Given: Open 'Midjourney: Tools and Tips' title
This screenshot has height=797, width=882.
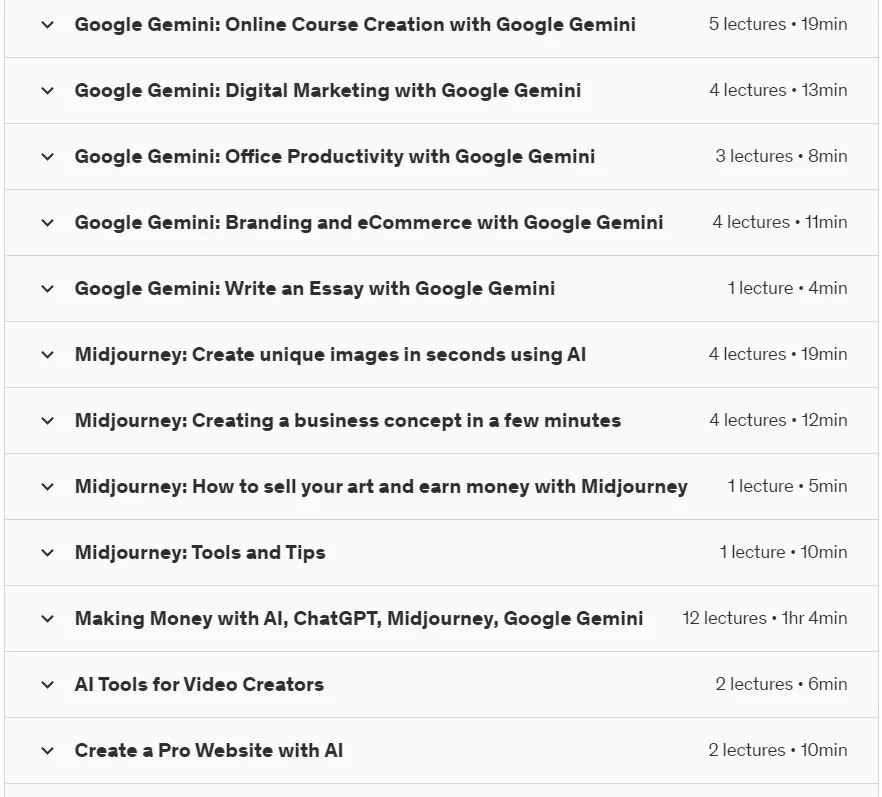Looking at the screenshot, I should (200, 552).
